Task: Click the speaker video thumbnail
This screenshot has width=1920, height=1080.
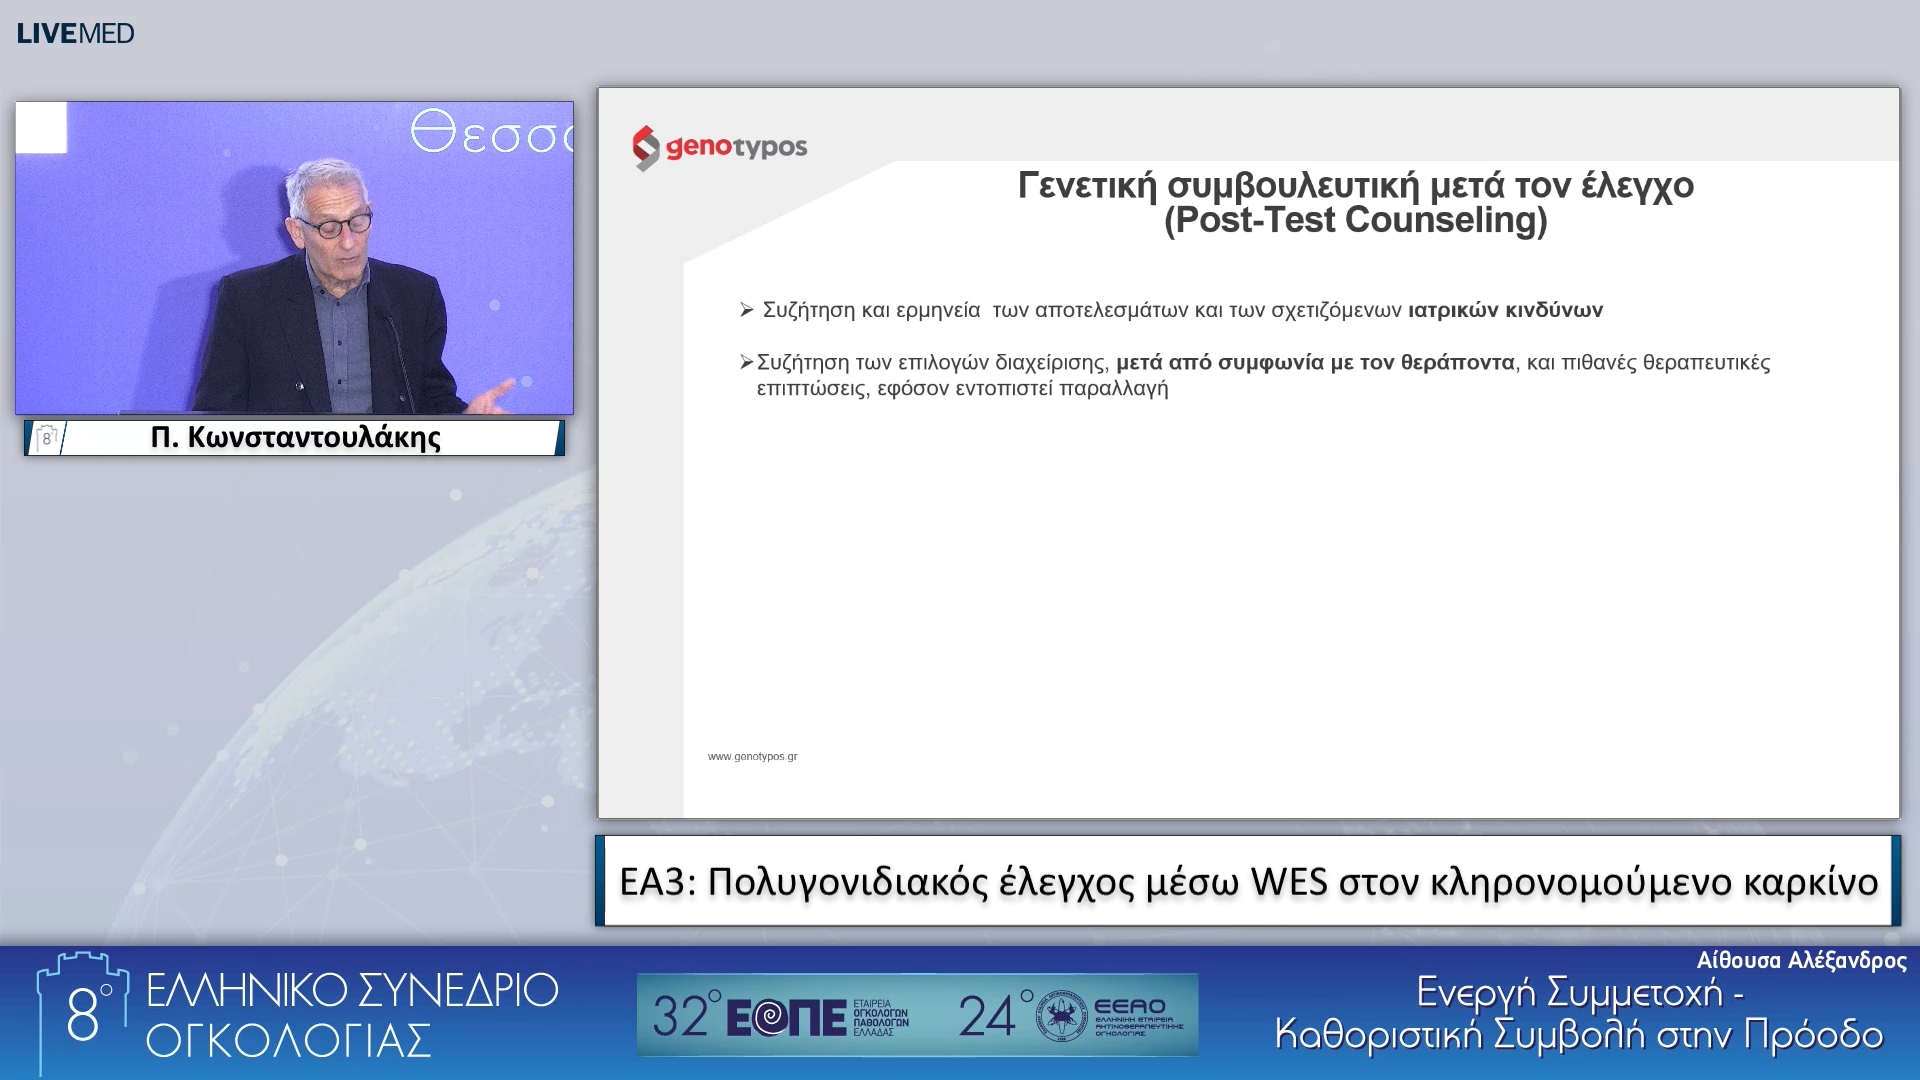Action: (294, 258)
